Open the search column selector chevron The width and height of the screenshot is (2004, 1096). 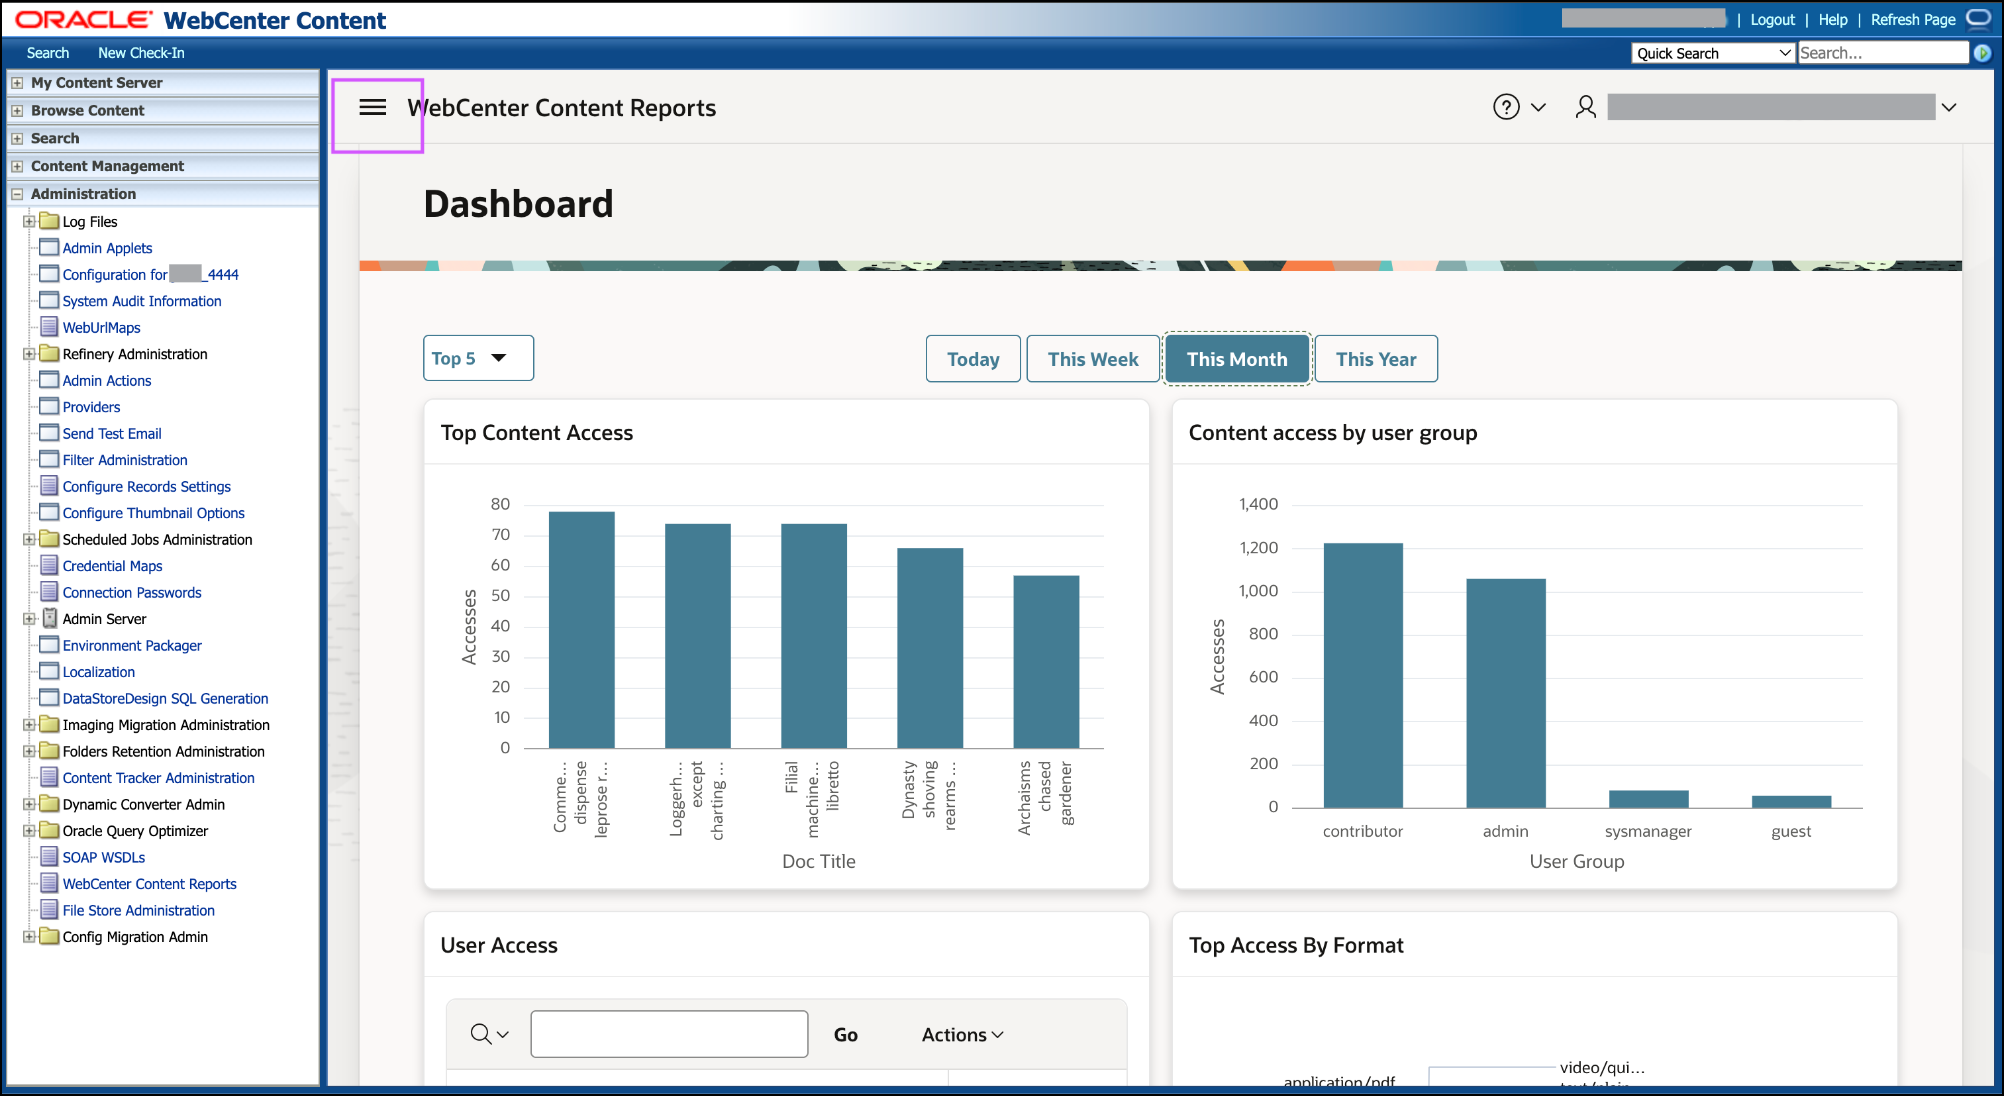point(503,1035)
